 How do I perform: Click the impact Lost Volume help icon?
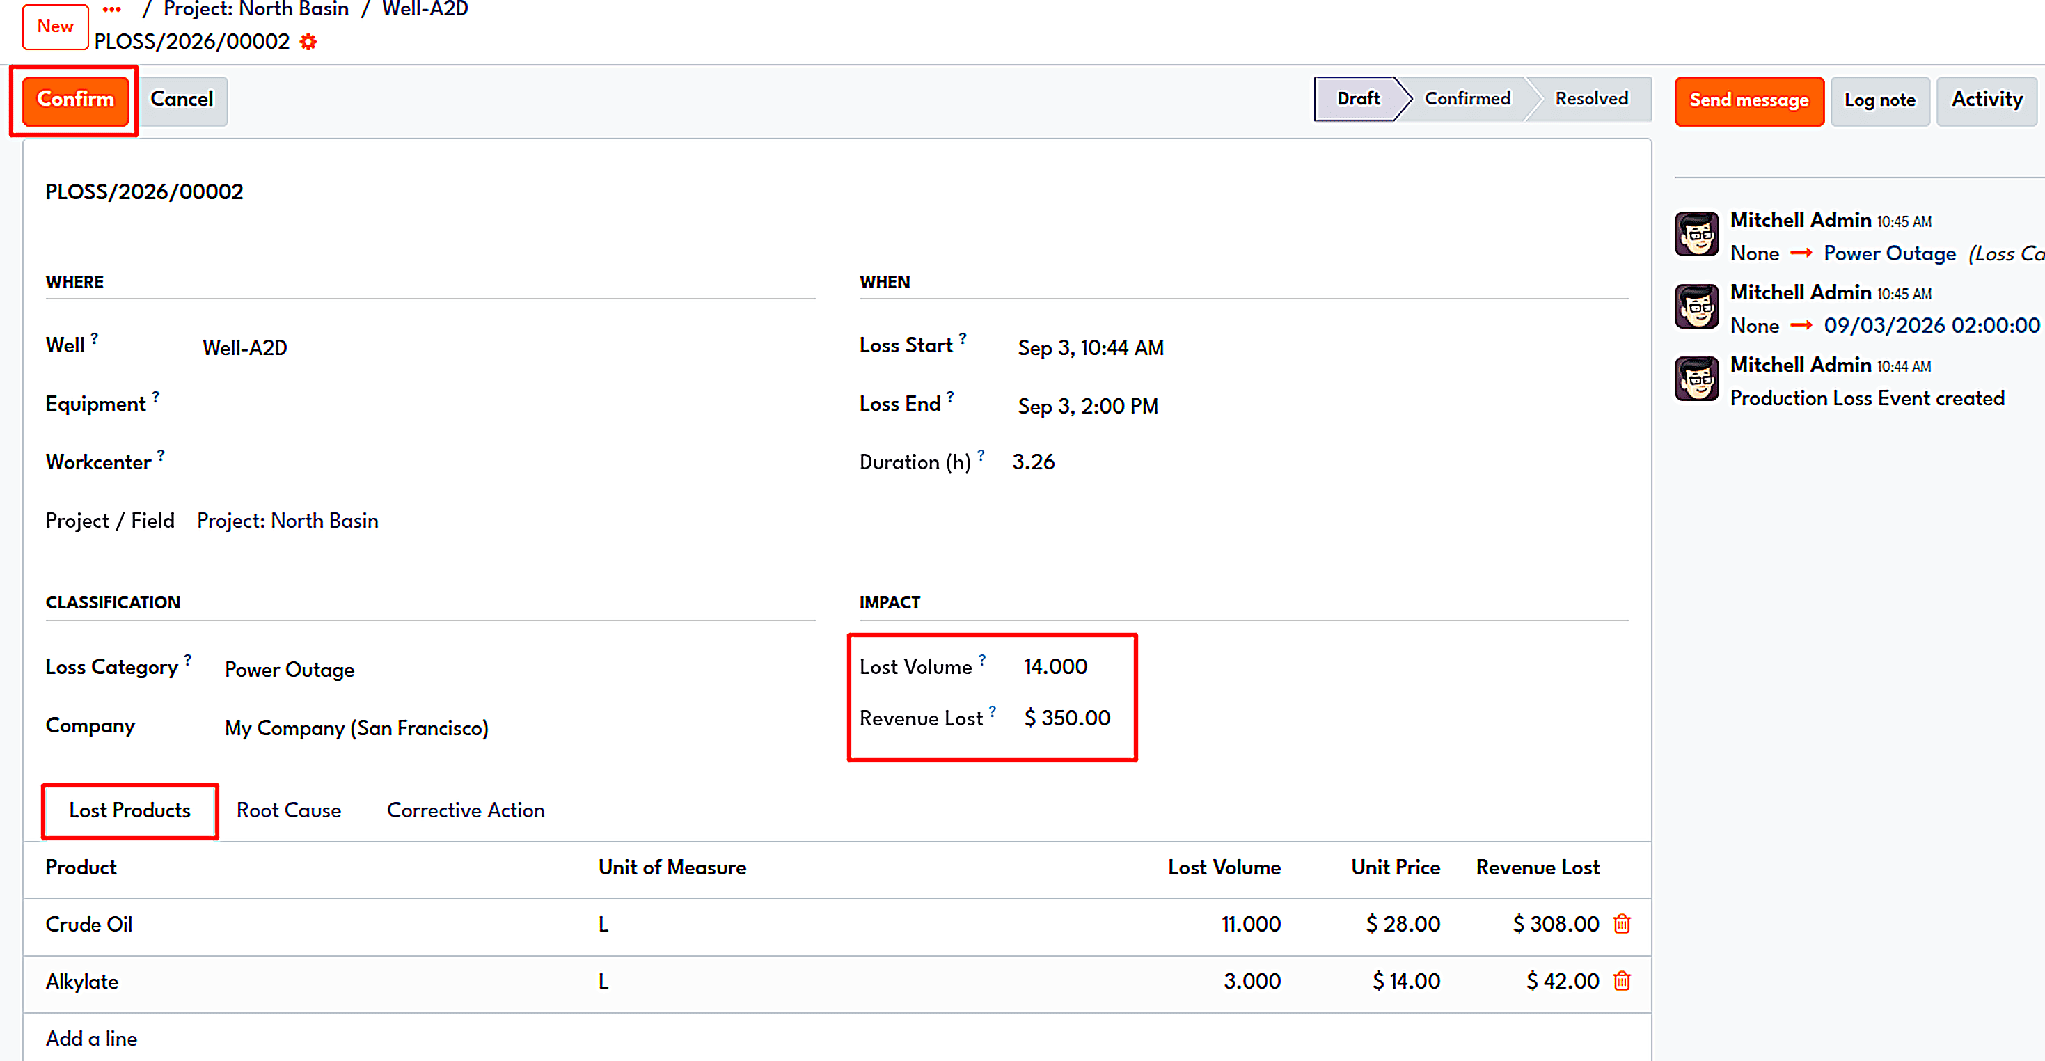click(982, 660)
